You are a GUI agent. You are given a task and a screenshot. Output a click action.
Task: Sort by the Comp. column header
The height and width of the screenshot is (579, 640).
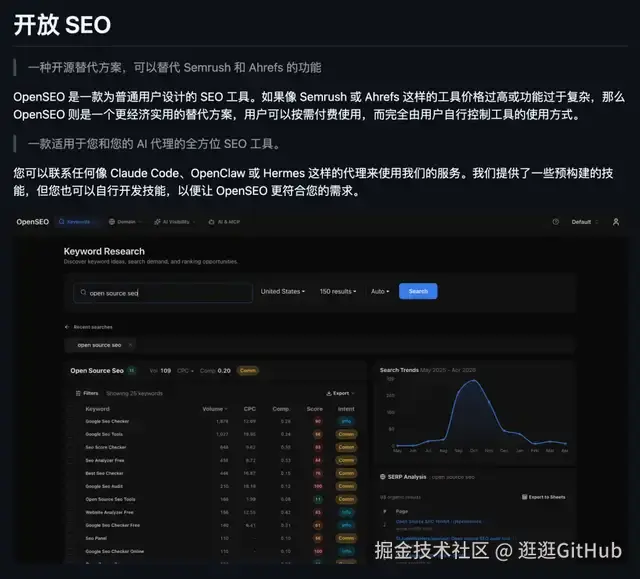coord(281,409)
